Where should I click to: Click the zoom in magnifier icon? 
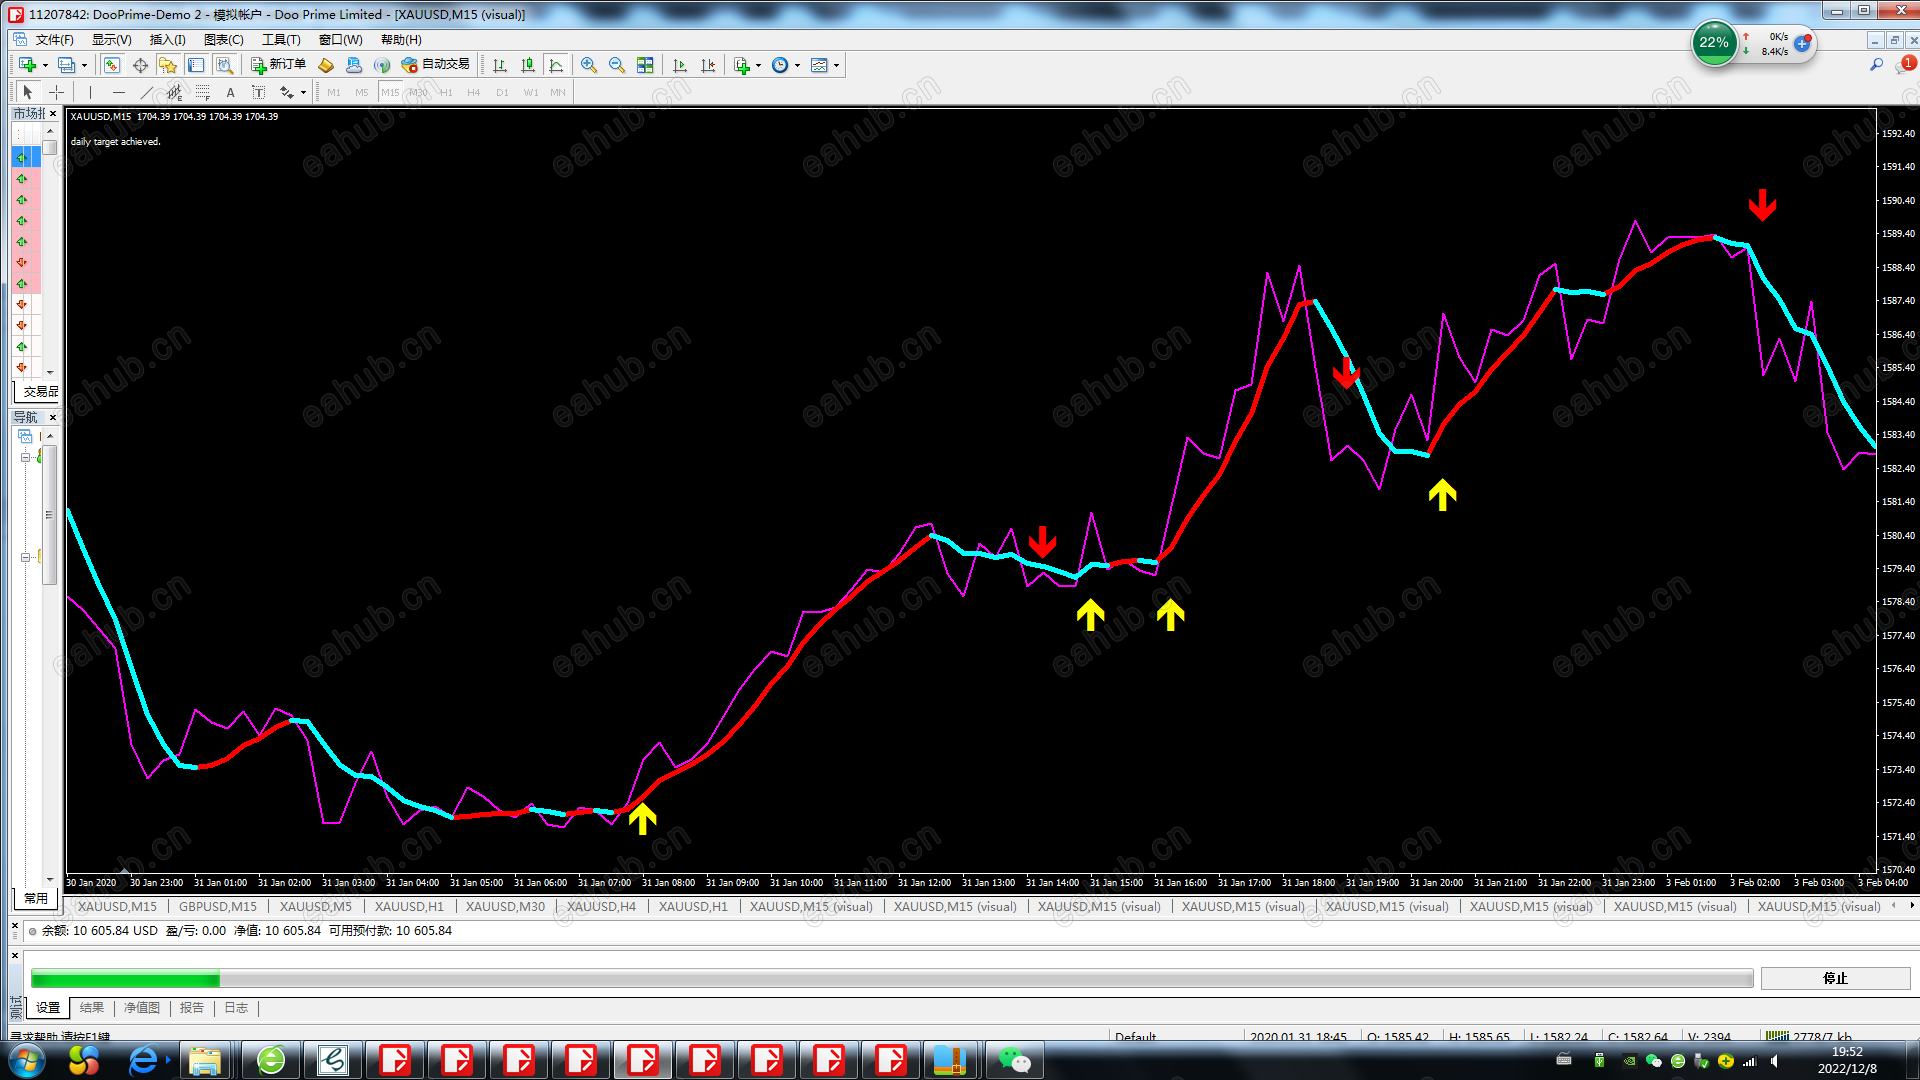[589, 65]
